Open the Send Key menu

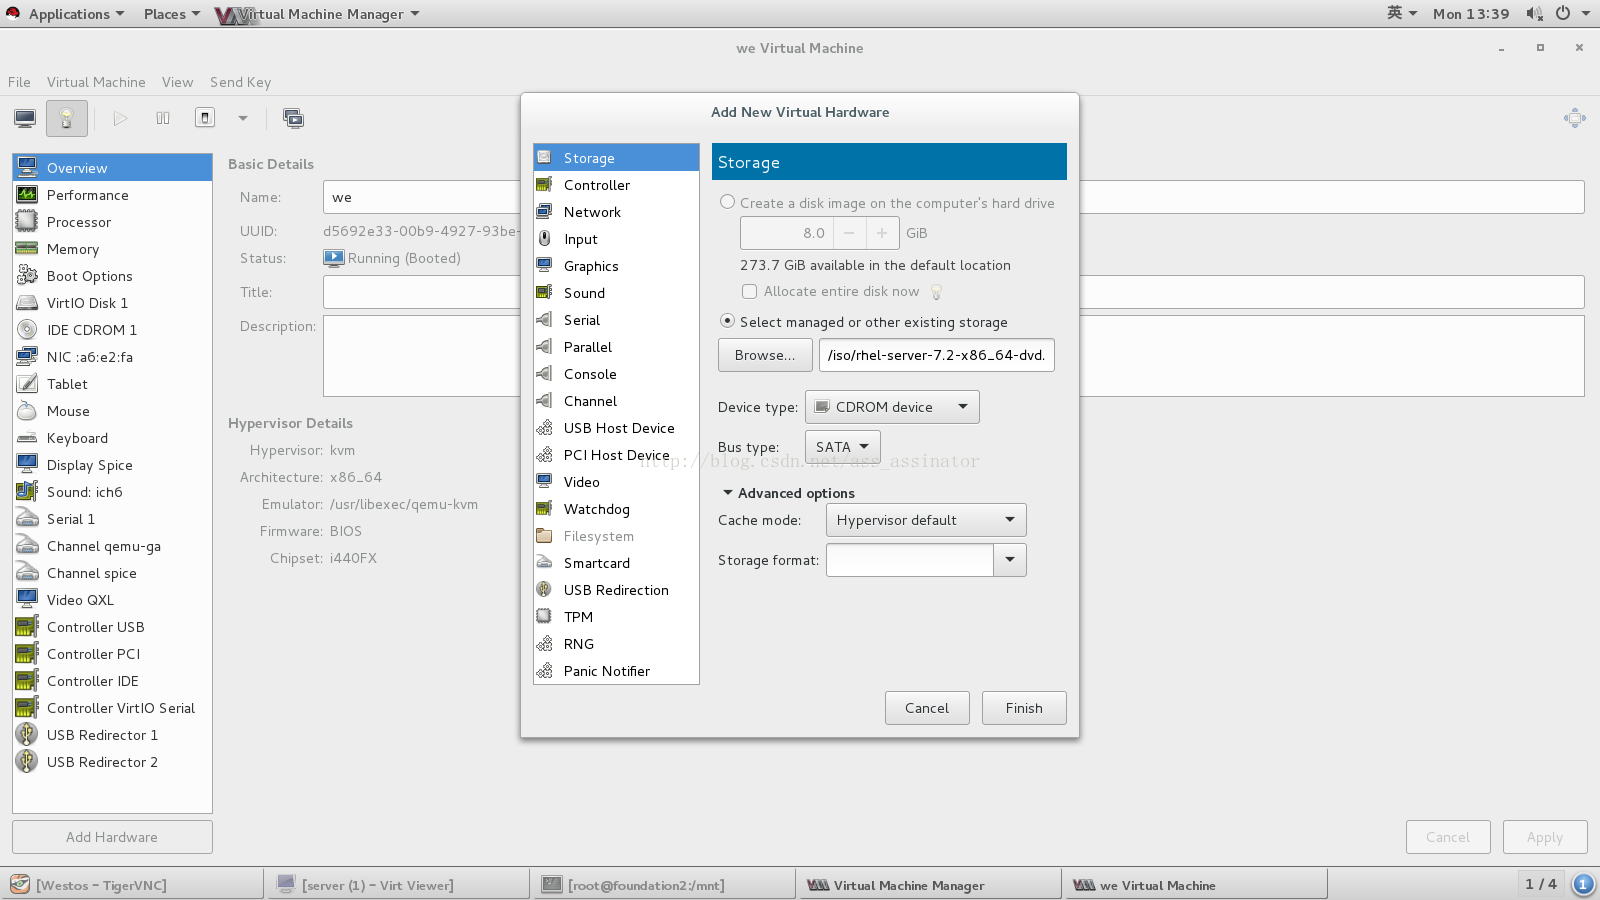point(240,82)
